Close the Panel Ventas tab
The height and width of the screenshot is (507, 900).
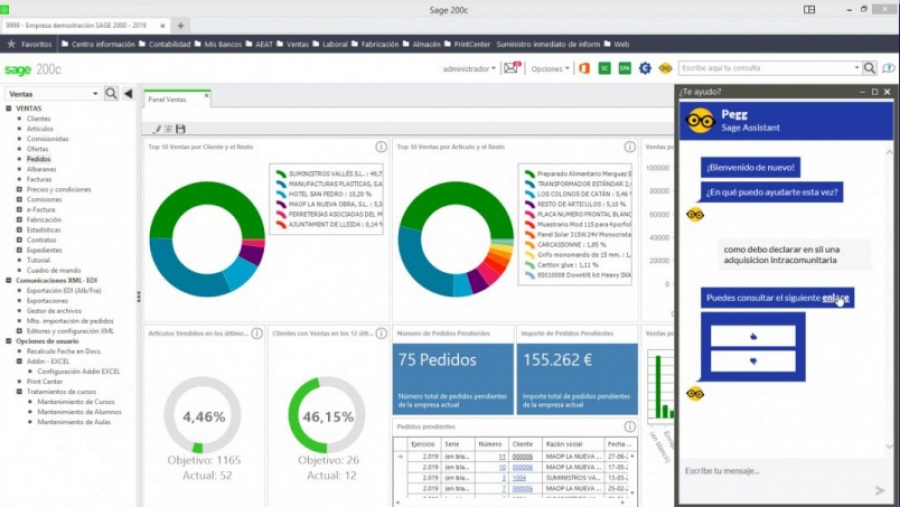tap(206, 96)
